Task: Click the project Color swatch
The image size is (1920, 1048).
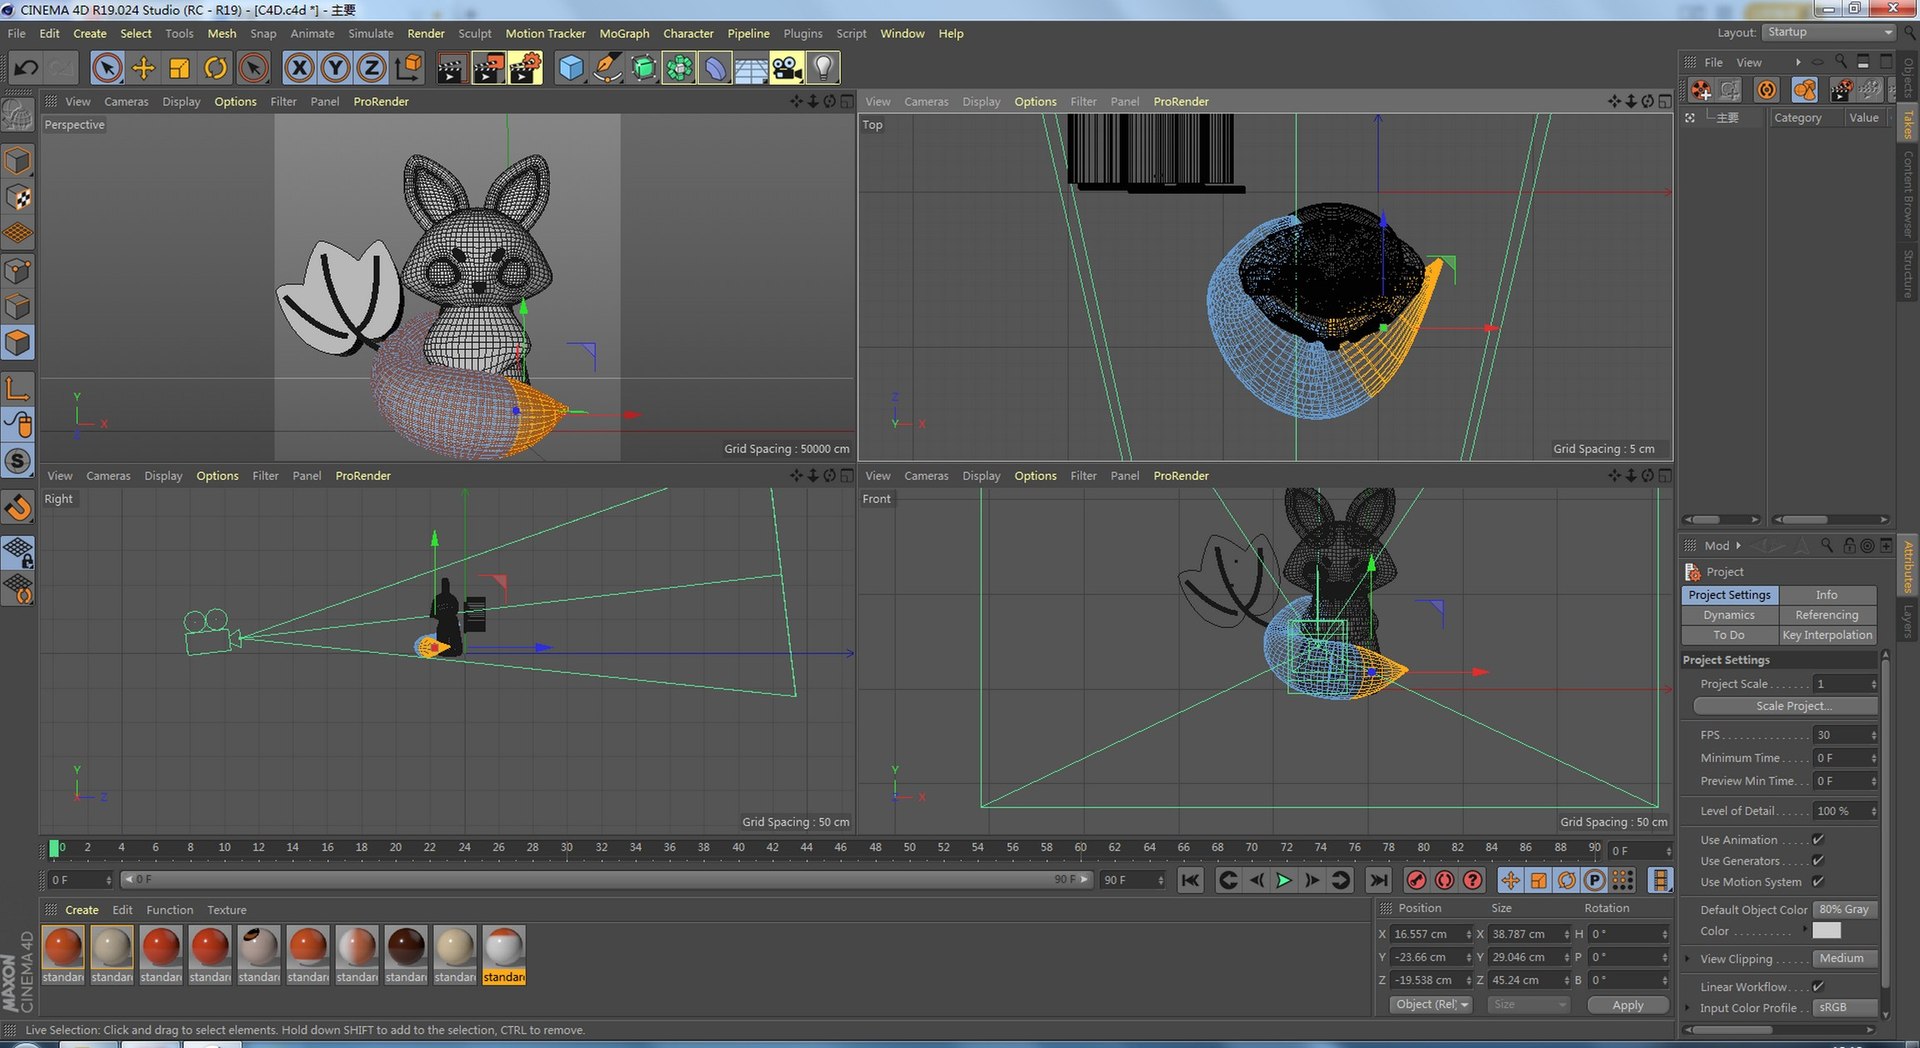Action: click(x=1826, y=931)
